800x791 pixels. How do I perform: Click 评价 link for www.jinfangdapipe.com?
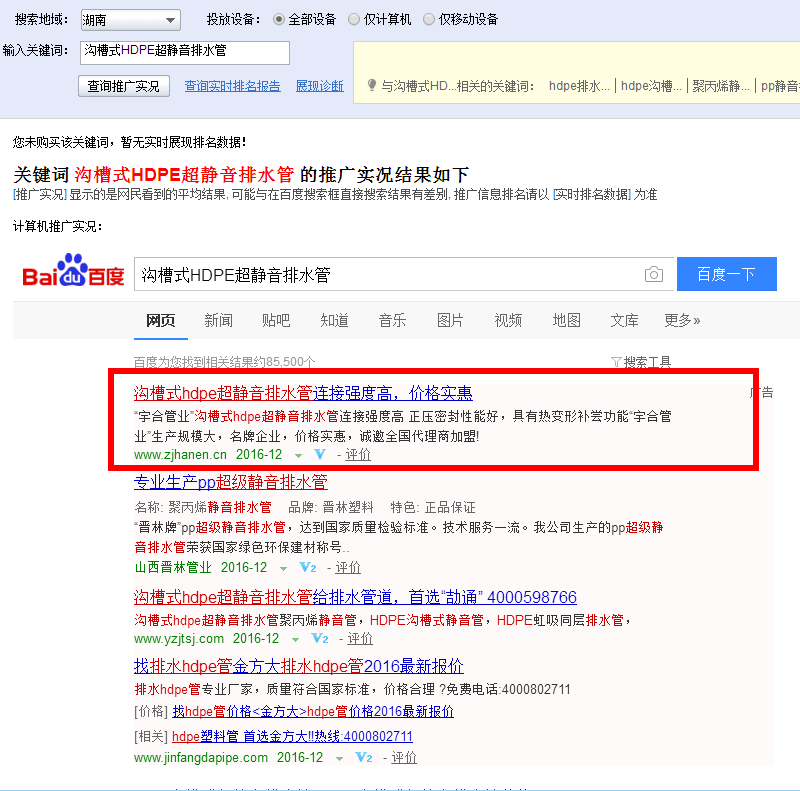pos(404,757)
